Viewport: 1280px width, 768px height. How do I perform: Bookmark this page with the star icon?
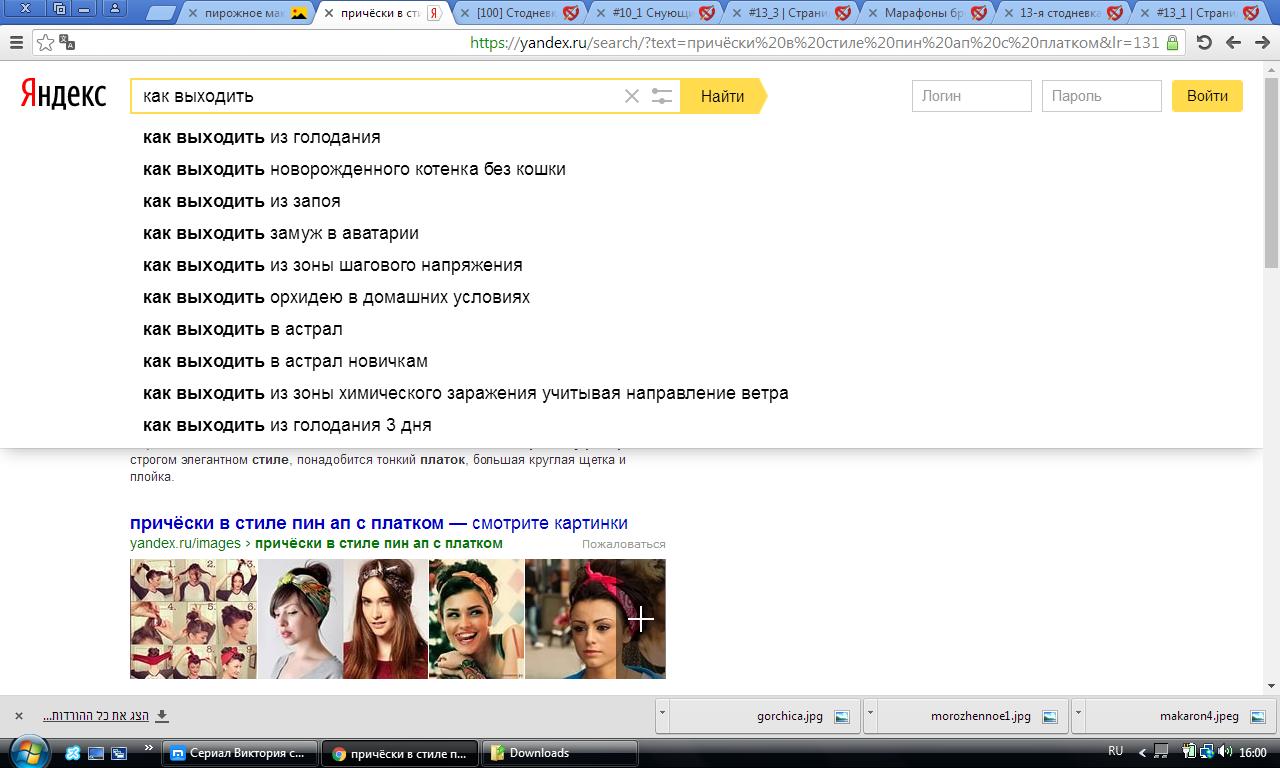(45, 43)
